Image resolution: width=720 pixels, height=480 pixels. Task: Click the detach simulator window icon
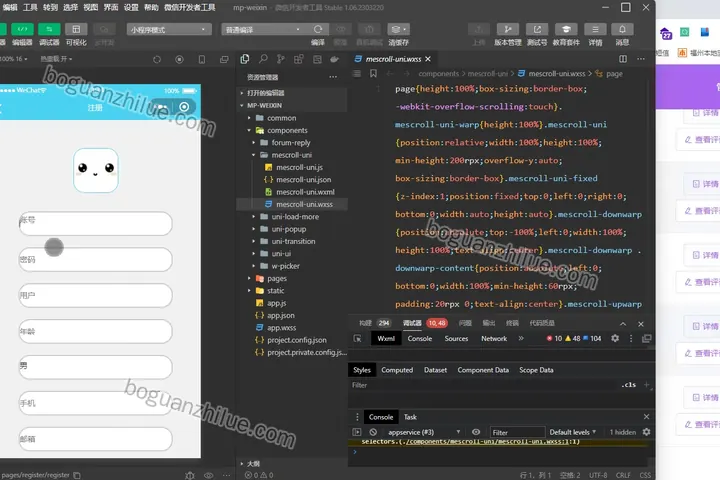(x=224, y=59)
